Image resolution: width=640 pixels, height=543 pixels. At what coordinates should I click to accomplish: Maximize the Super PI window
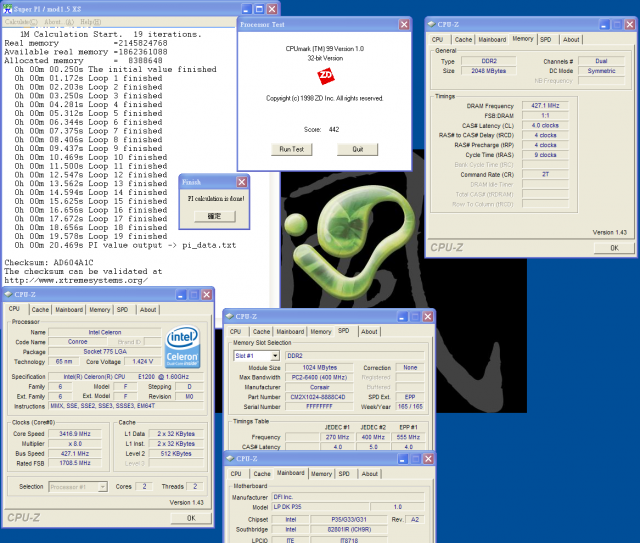coord(259,9)
